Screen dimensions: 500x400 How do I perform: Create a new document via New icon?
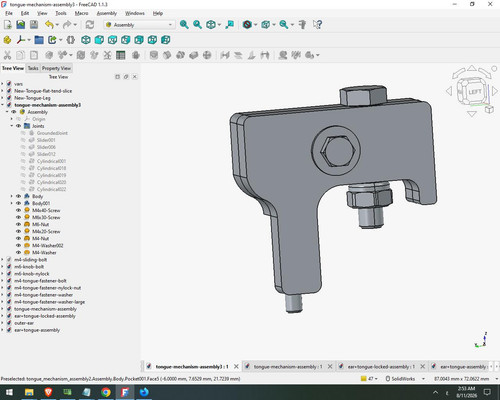[8, 25]
